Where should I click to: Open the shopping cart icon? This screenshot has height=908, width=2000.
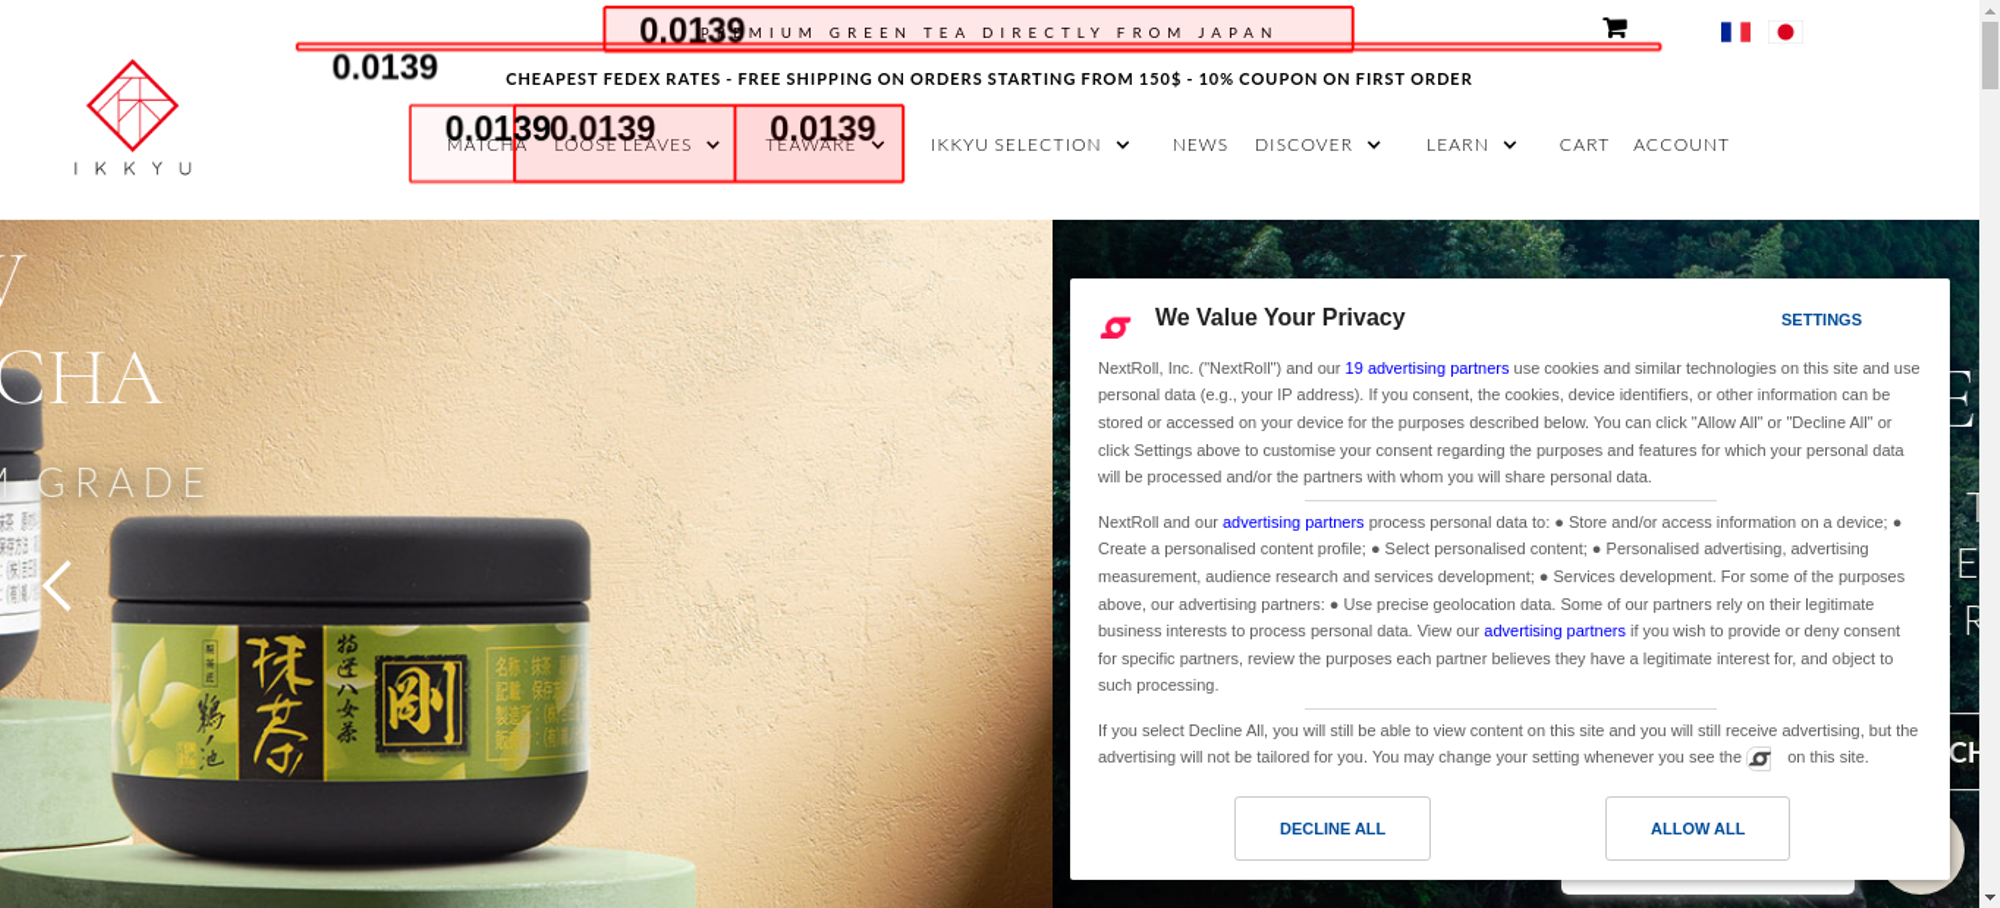pos(1614,28)
